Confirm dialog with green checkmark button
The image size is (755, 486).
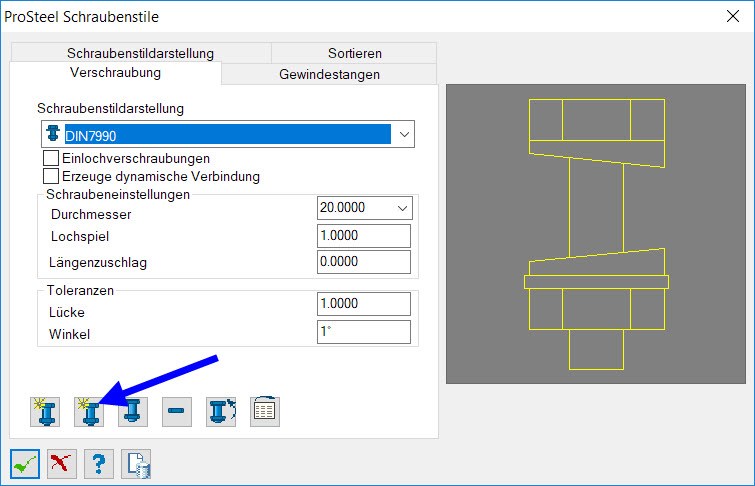(x=25, y=464)
